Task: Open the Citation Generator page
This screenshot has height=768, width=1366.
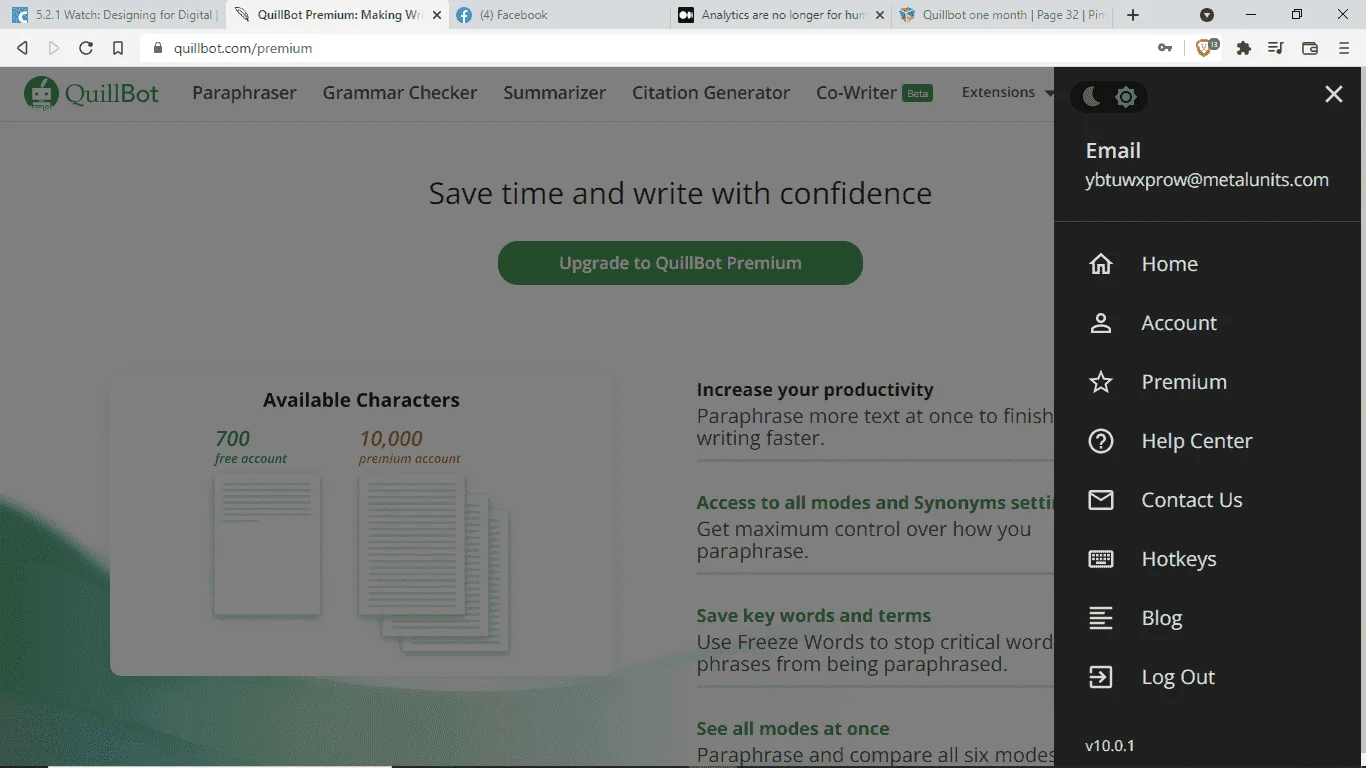Action: tap(711, 93)
